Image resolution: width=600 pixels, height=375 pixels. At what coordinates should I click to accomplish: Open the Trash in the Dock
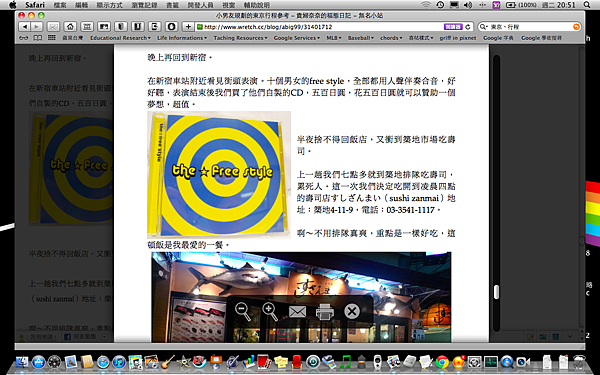coord(579,362)
